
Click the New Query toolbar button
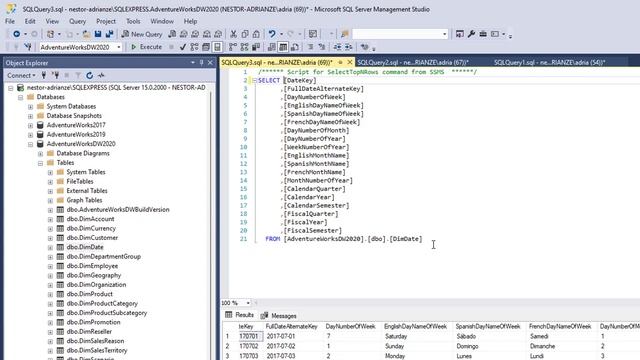pyautogui.click(x=142, y=34)
